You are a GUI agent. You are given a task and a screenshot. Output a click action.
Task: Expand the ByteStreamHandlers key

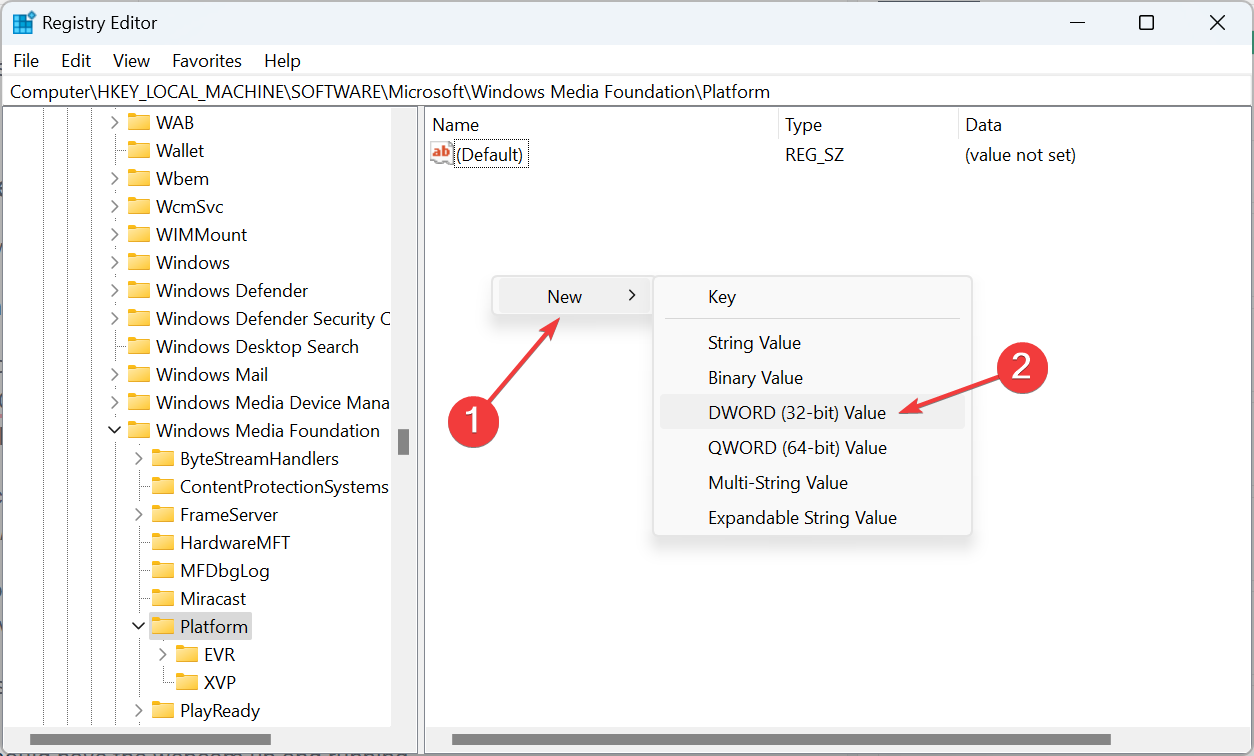(139, 459)
